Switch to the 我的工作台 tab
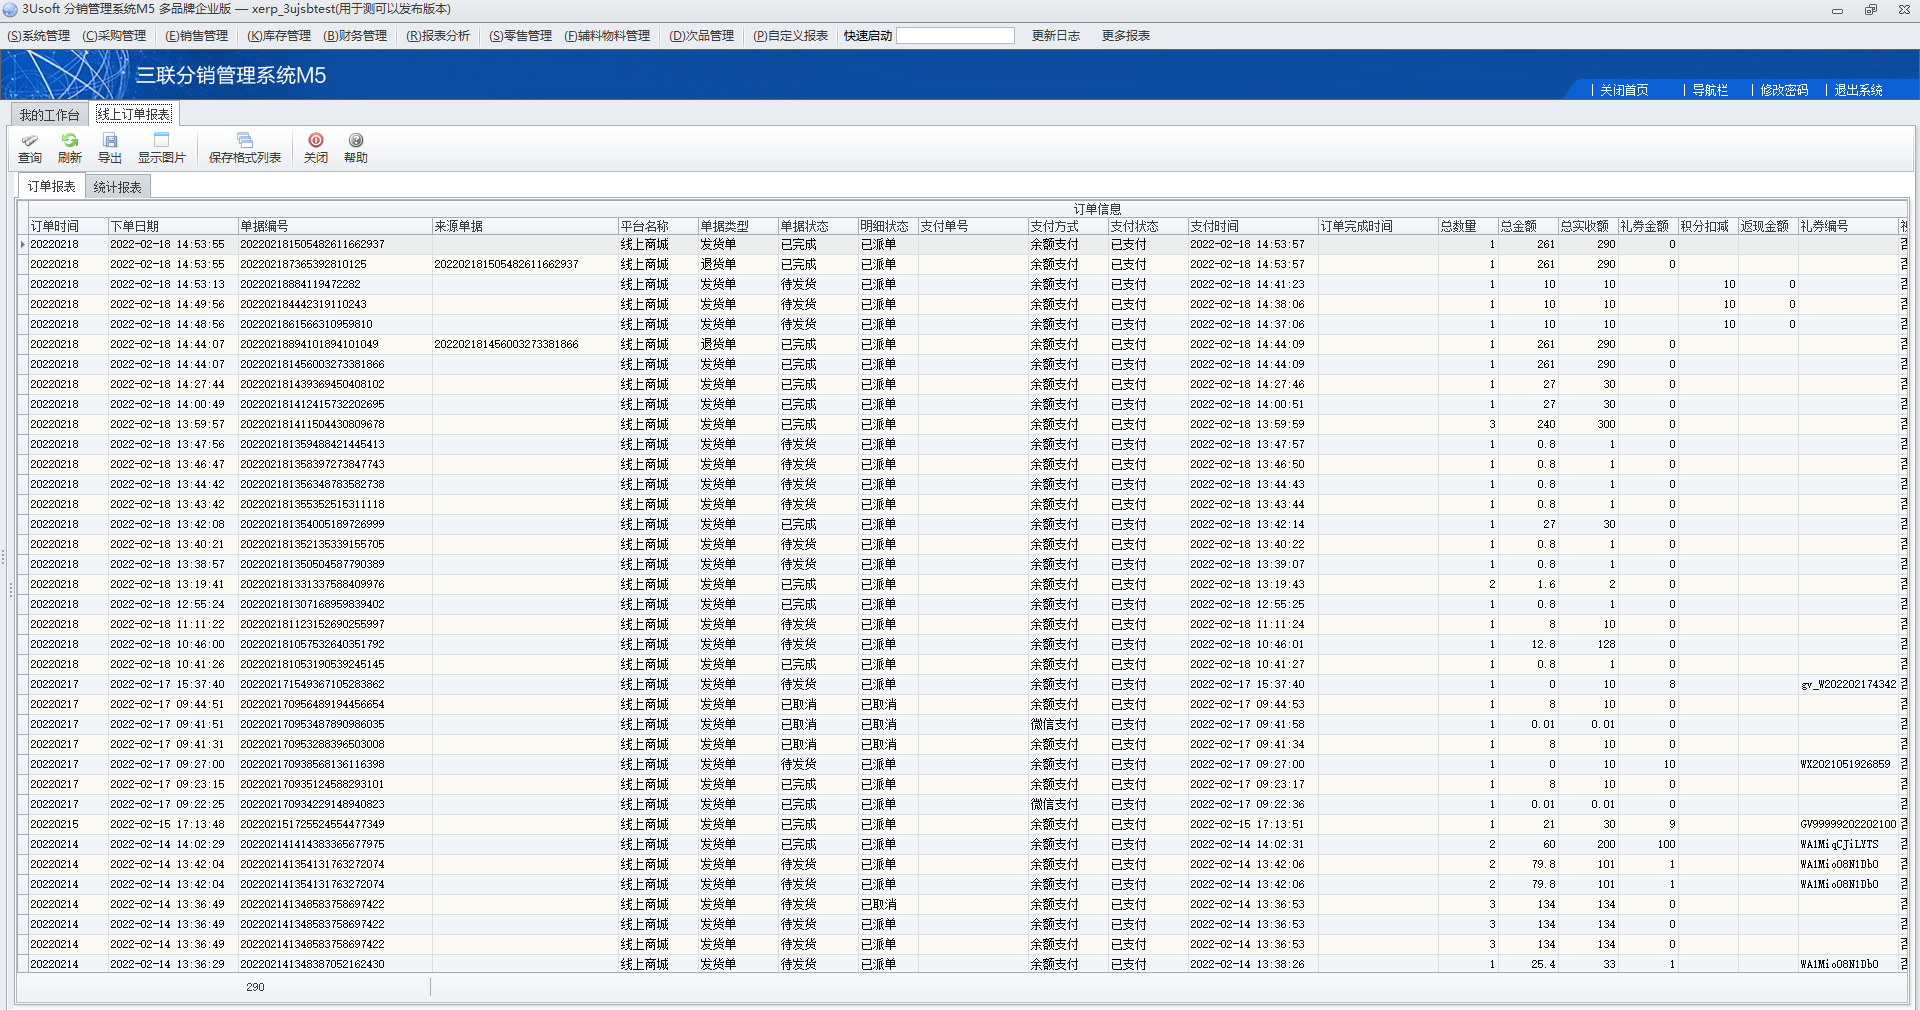 pyautogui.click(x=49, y=115)
